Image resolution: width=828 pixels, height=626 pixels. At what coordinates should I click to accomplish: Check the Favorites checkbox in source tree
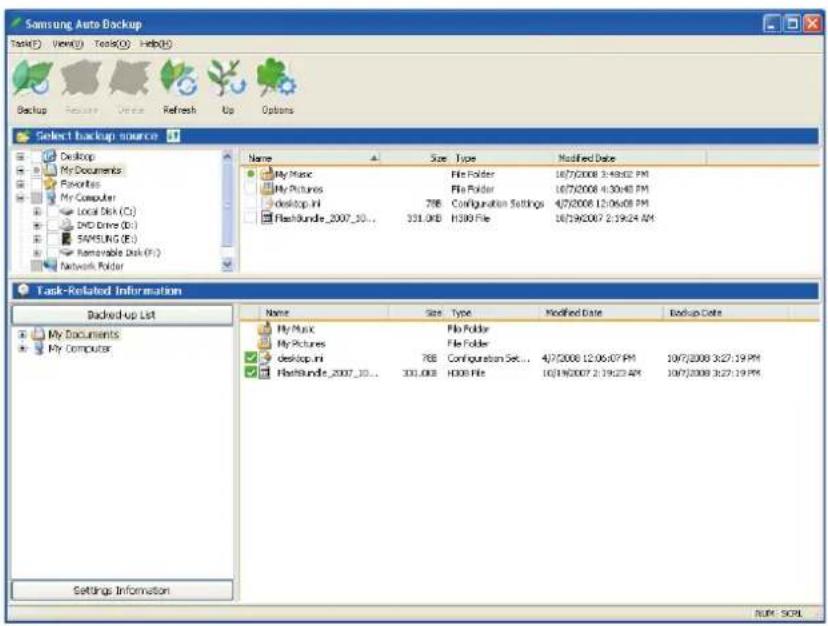[x=36, y=184]
